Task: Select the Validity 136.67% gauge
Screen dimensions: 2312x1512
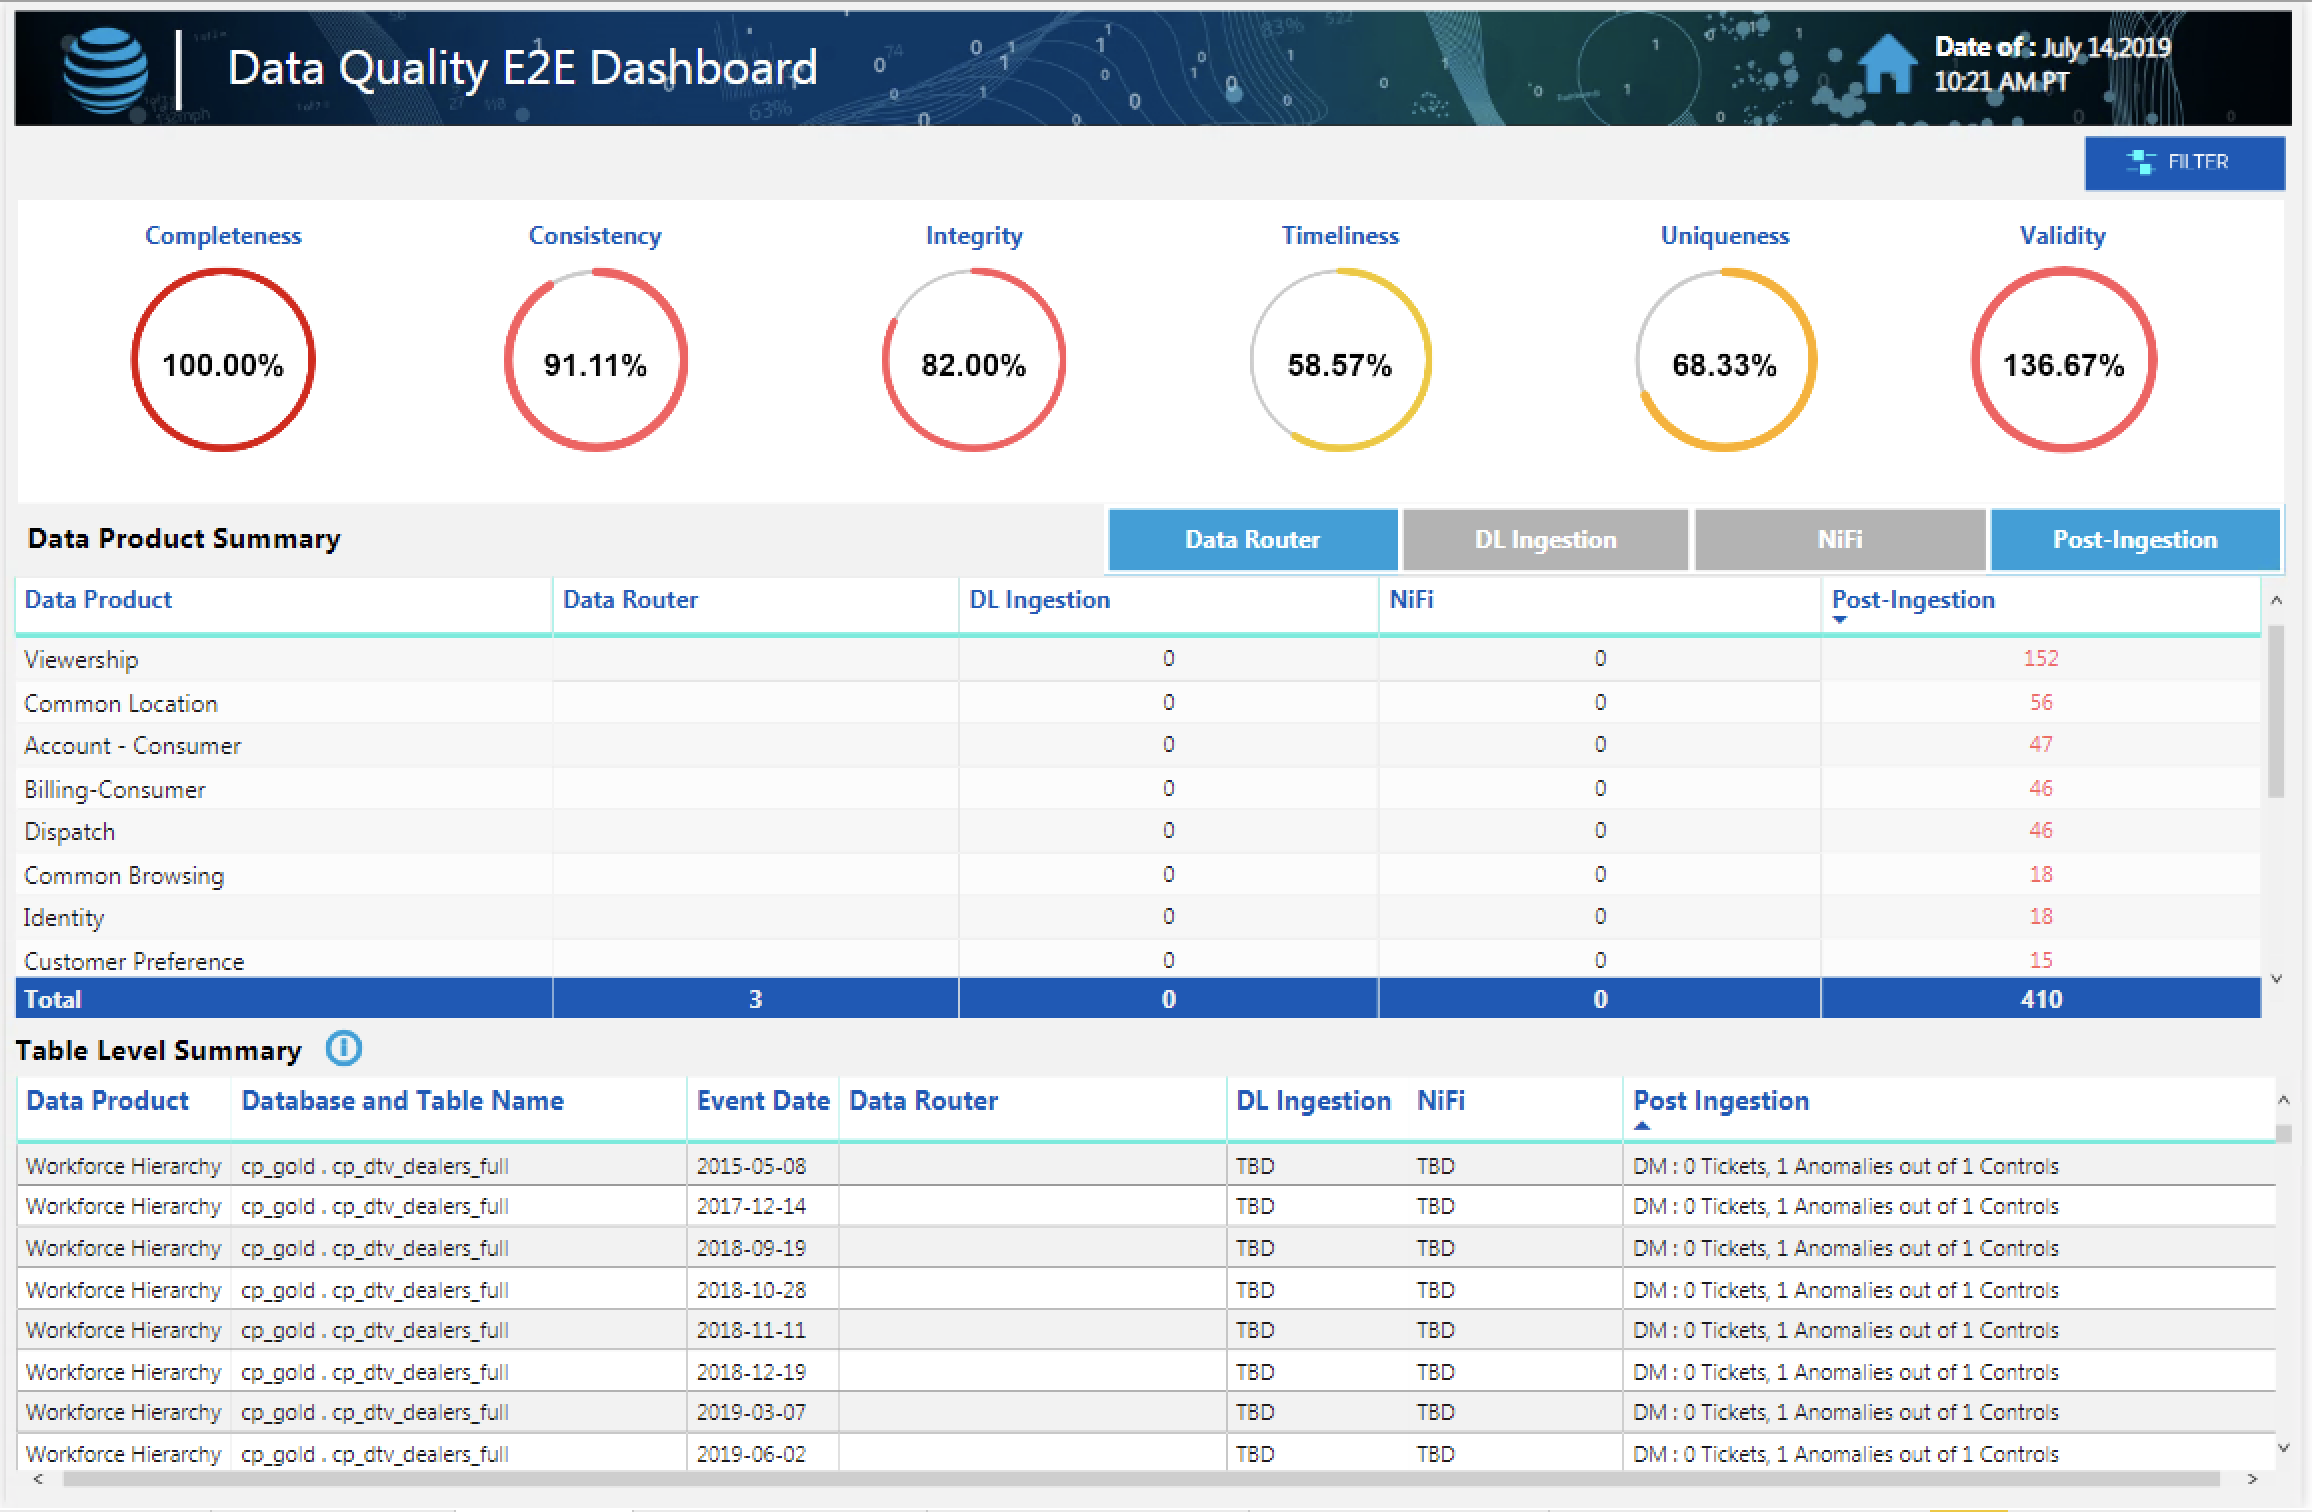Action: (2063, 360)
